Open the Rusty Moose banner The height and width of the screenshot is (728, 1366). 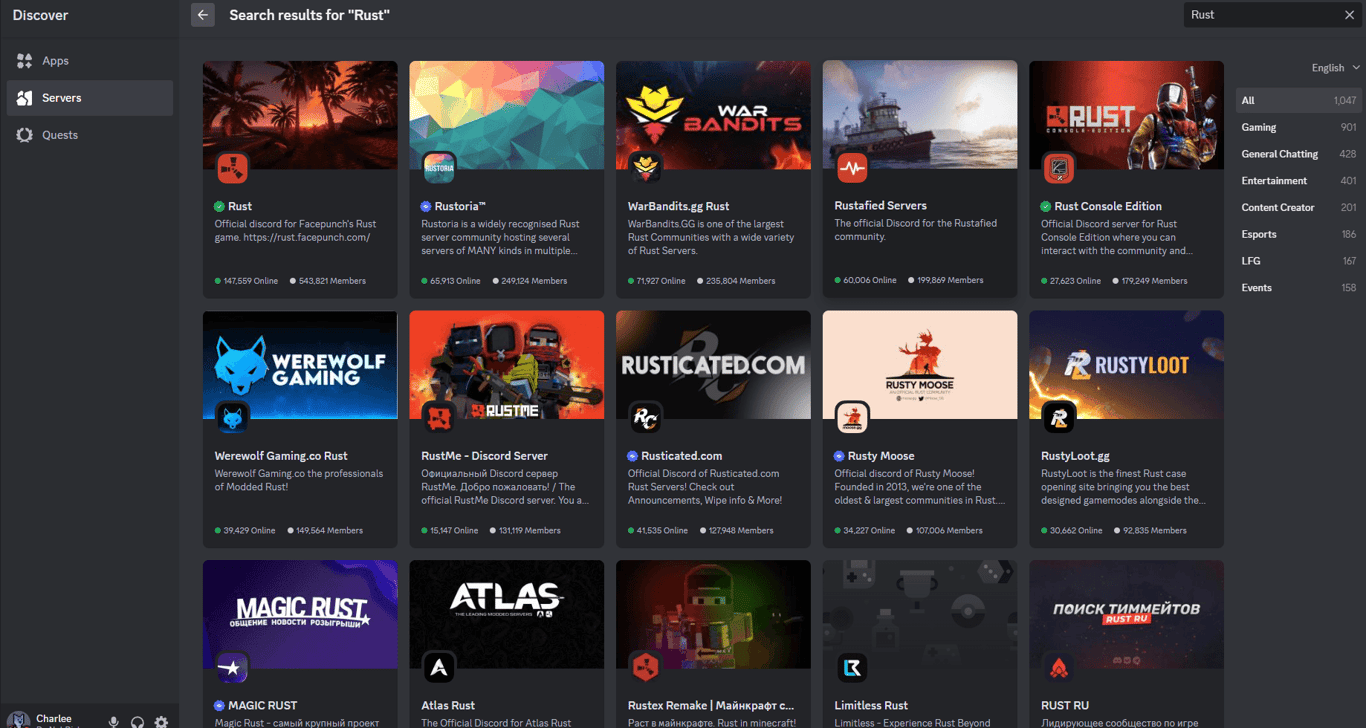[920, 364]
